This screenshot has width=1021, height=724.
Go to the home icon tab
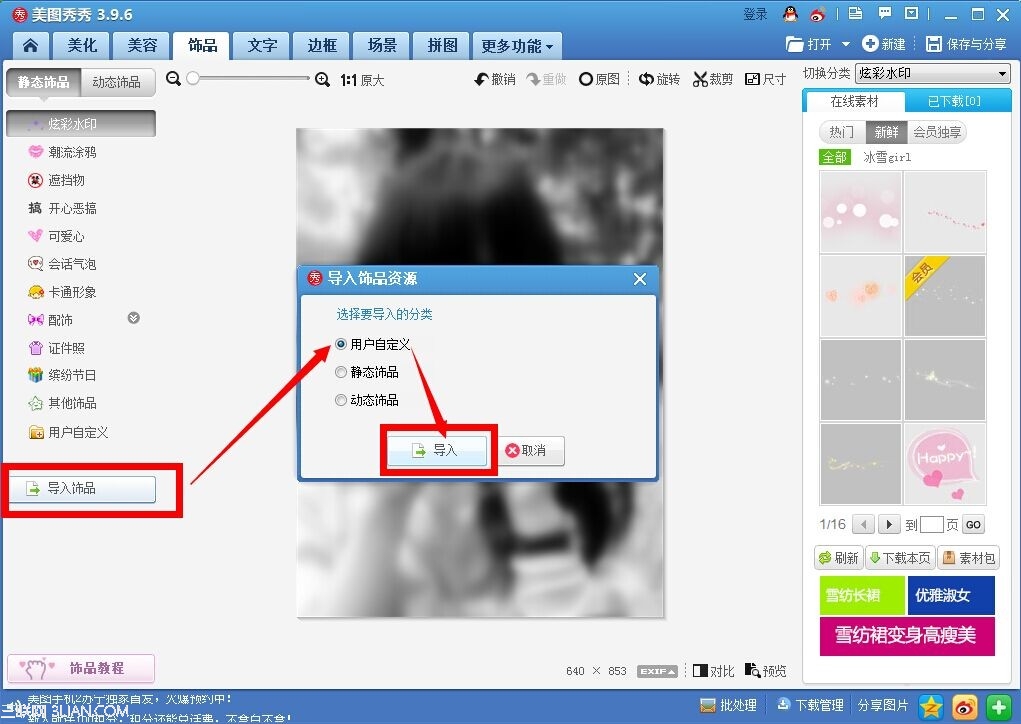coord(31,46)
